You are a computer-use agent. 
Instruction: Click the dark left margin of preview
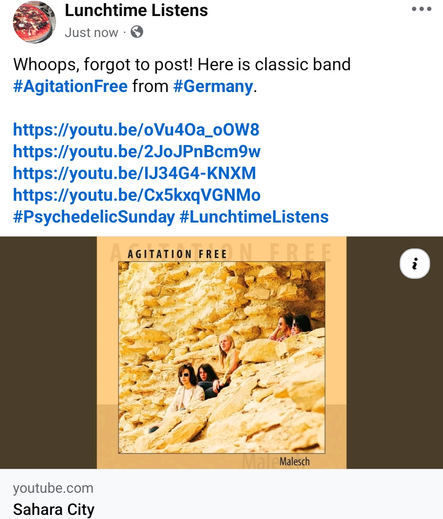coord(48,353)
